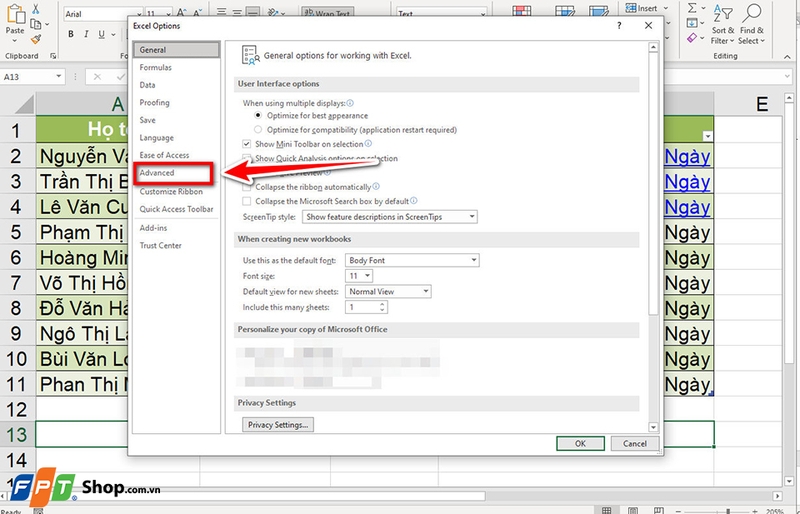Collapse the ribbon with the chevron
Image resolution: width=800 pixels, height=514 pixels.
click(787, 57)
